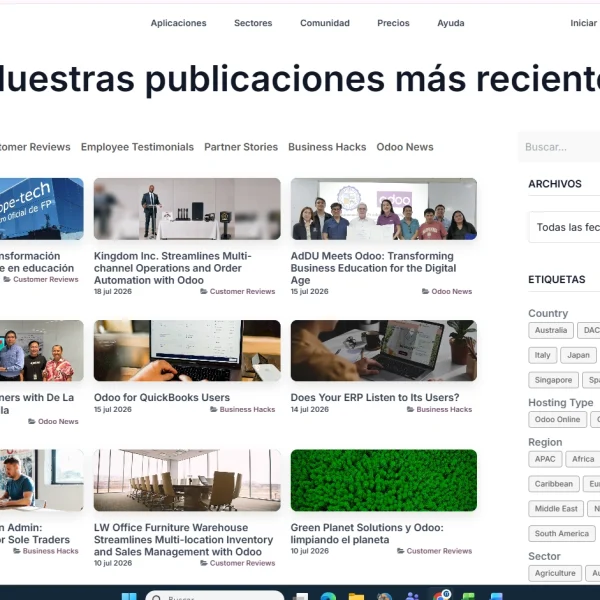The image size is (600, 600).
Task: Switch to Odoo News tab
Action: click(405, 147)
